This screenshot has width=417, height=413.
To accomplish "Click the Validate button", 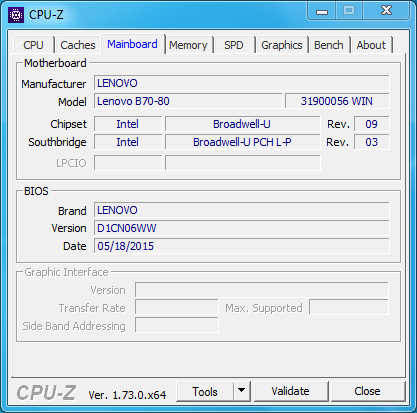I will (290, 392).
